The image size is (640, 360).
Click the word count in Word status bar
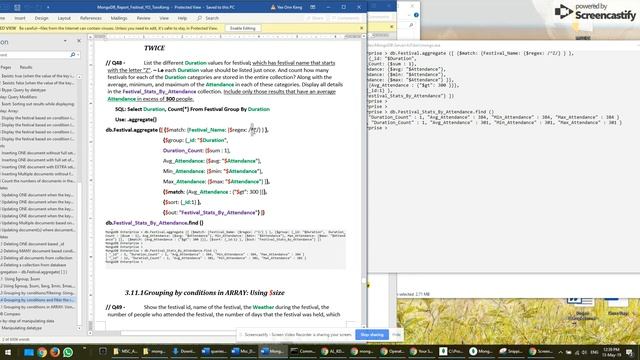click(x=16, y=339)
